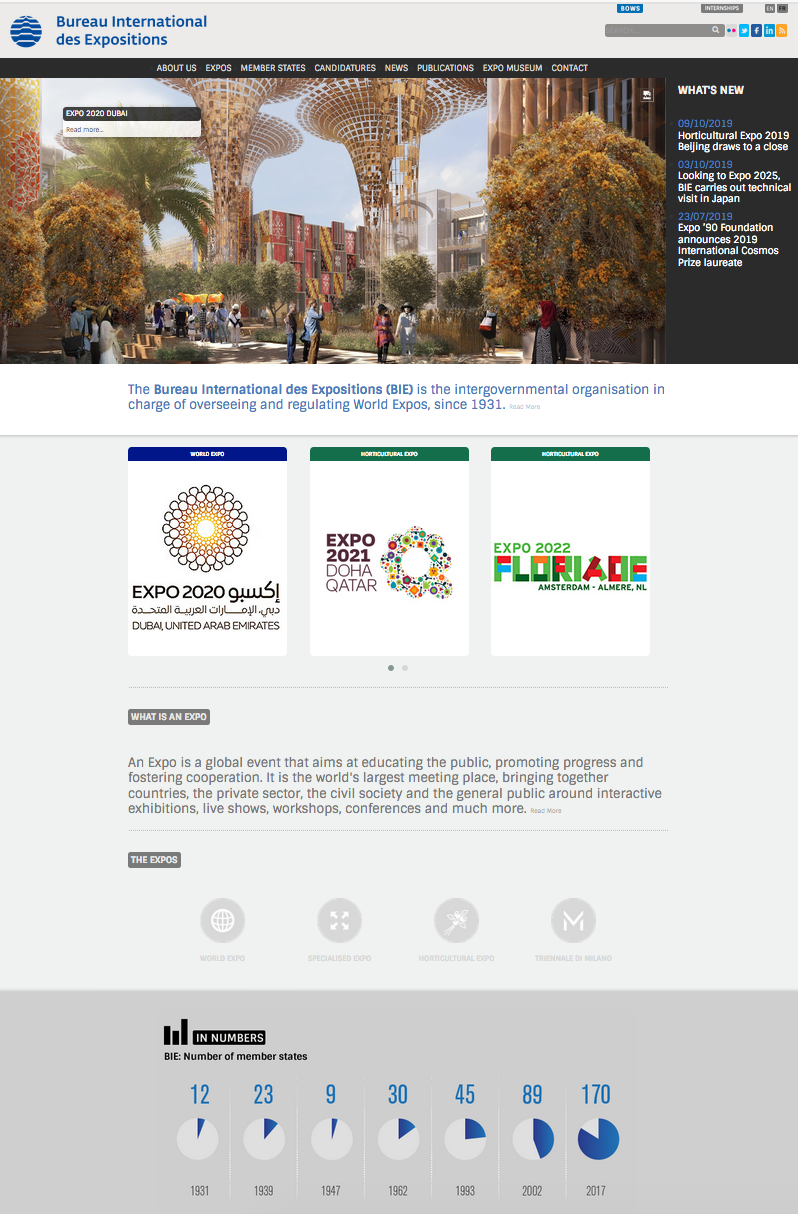Open the Publications menu
798x1214 pixels.
click(445, 68)
